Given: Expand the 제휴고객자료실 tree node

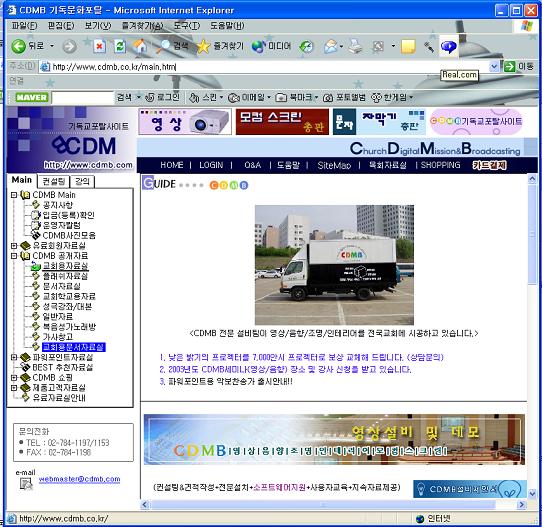Looking at the screenshot, I should (14, 387).
